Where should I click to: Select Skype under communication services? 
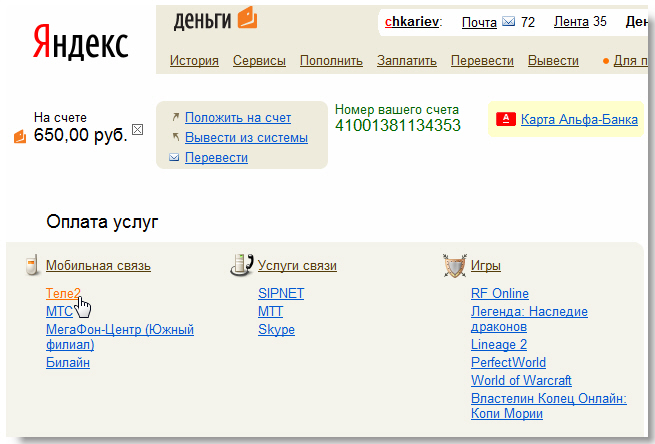[x=276, y=329]
